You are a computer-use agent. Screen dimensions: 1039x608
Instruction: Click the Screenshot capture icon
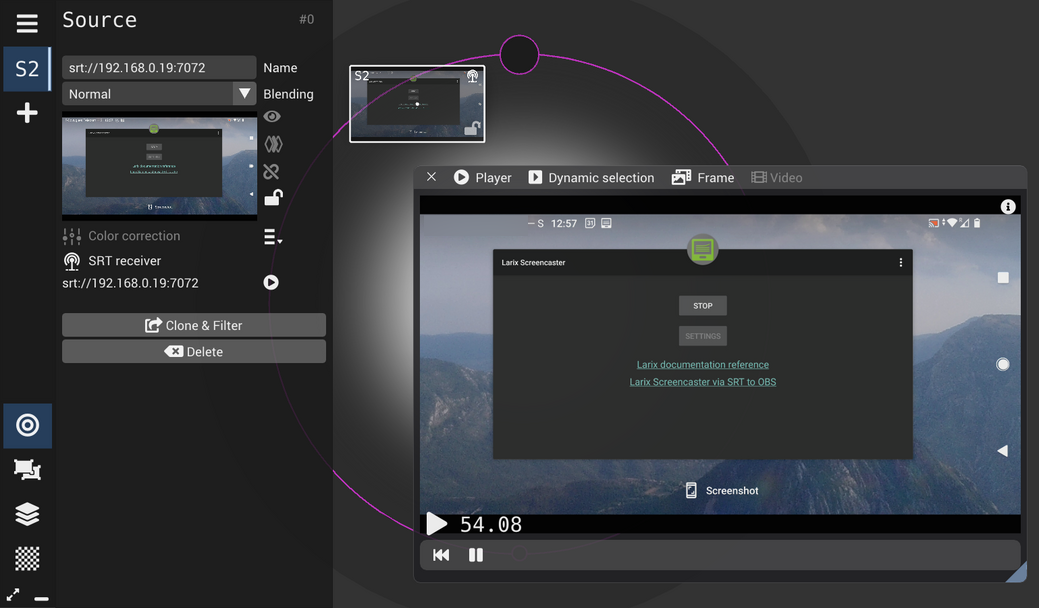tap(690, 490)
